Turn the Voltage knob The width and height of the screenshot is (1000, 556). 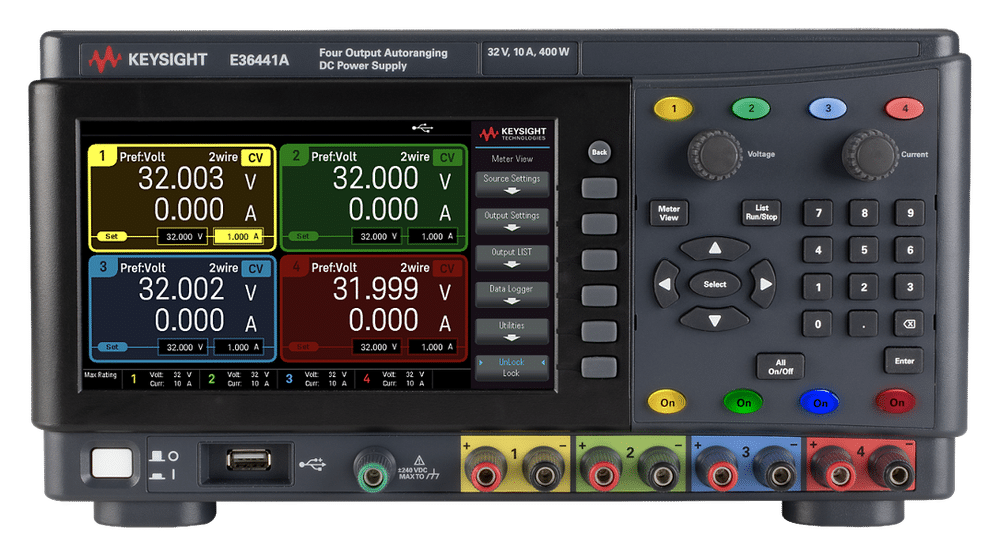pyautogui.click(x=715, y=155)
